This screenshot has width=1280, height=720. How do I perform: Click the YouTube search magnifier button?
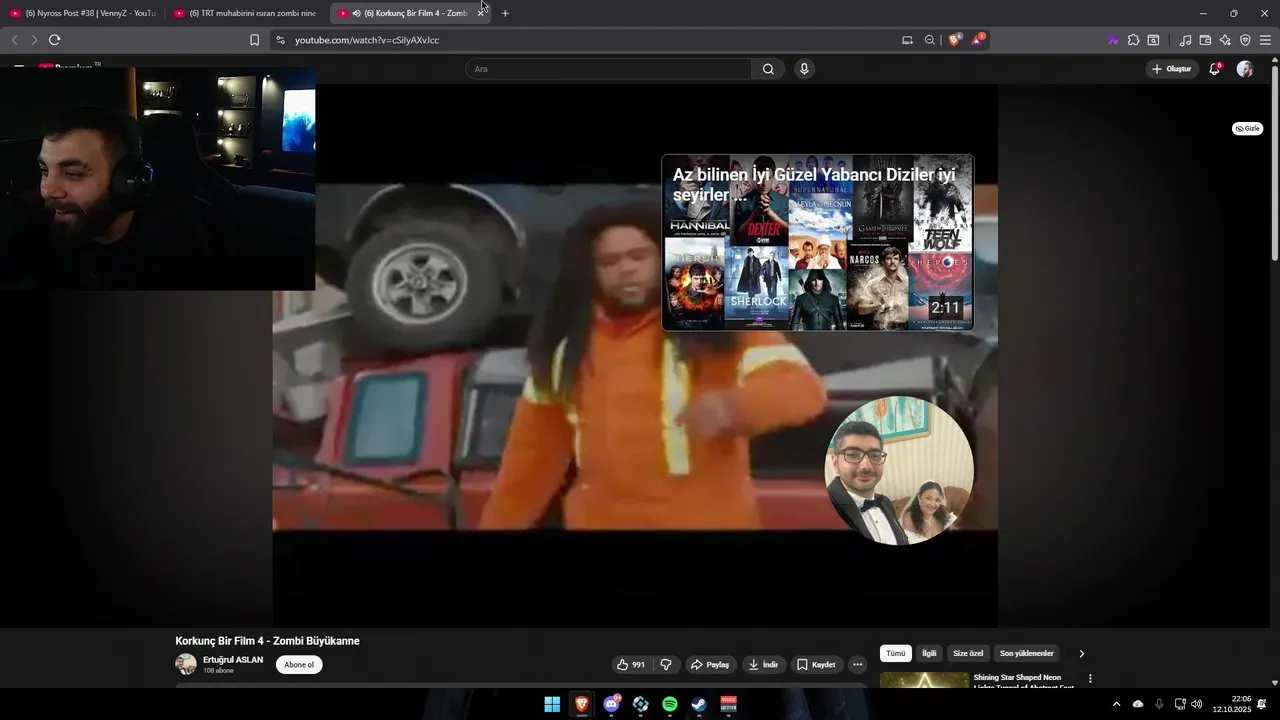coord(768,69)
